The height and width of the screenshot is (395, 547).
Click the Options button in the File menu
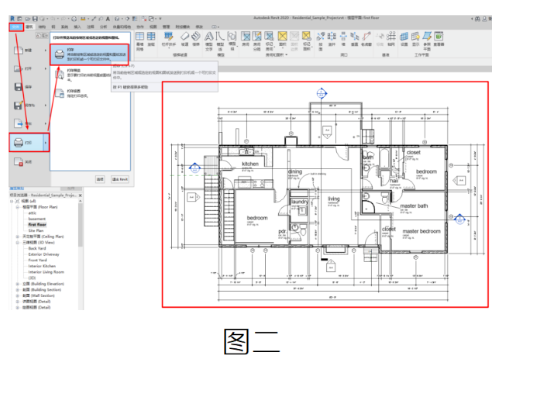click(100, 179)
